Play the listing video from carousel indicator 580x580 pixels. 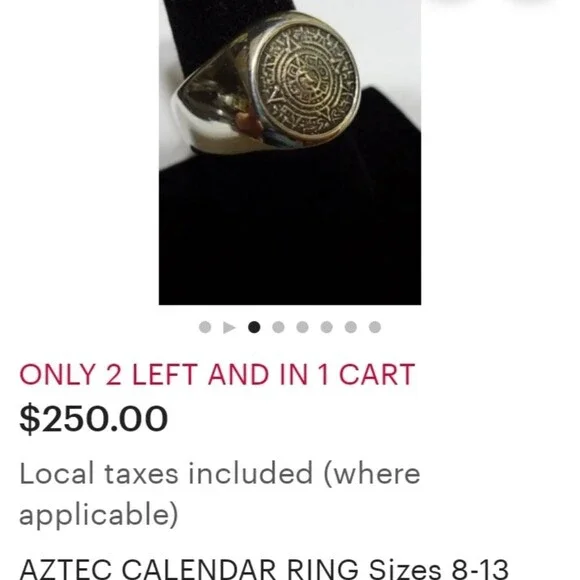tap(229, 327)
